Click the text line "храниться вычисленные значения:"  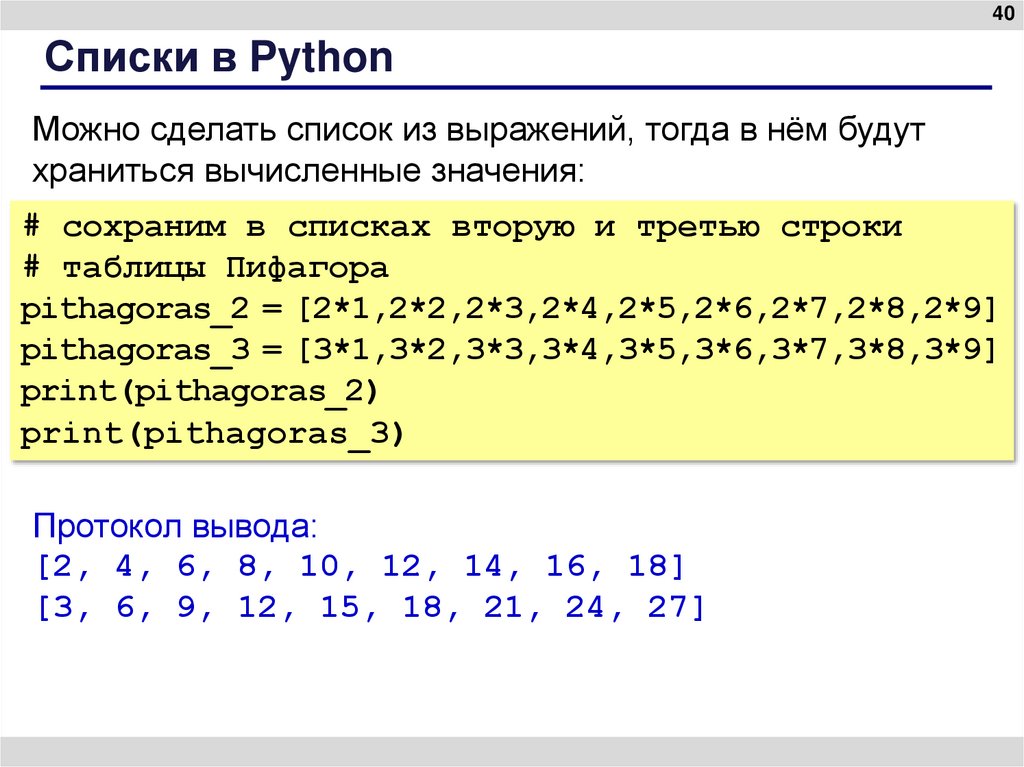(306, 170)
